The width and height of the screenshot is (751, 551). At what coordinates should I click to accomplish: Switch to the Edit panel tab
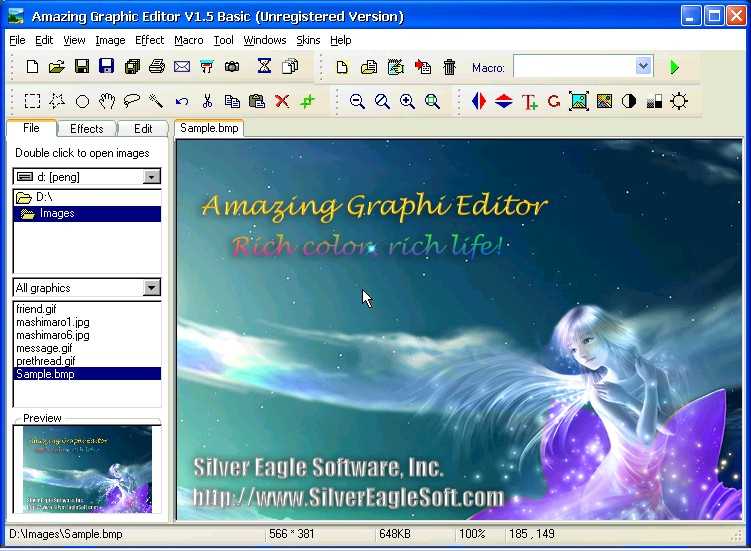click(x=143, y=128)
